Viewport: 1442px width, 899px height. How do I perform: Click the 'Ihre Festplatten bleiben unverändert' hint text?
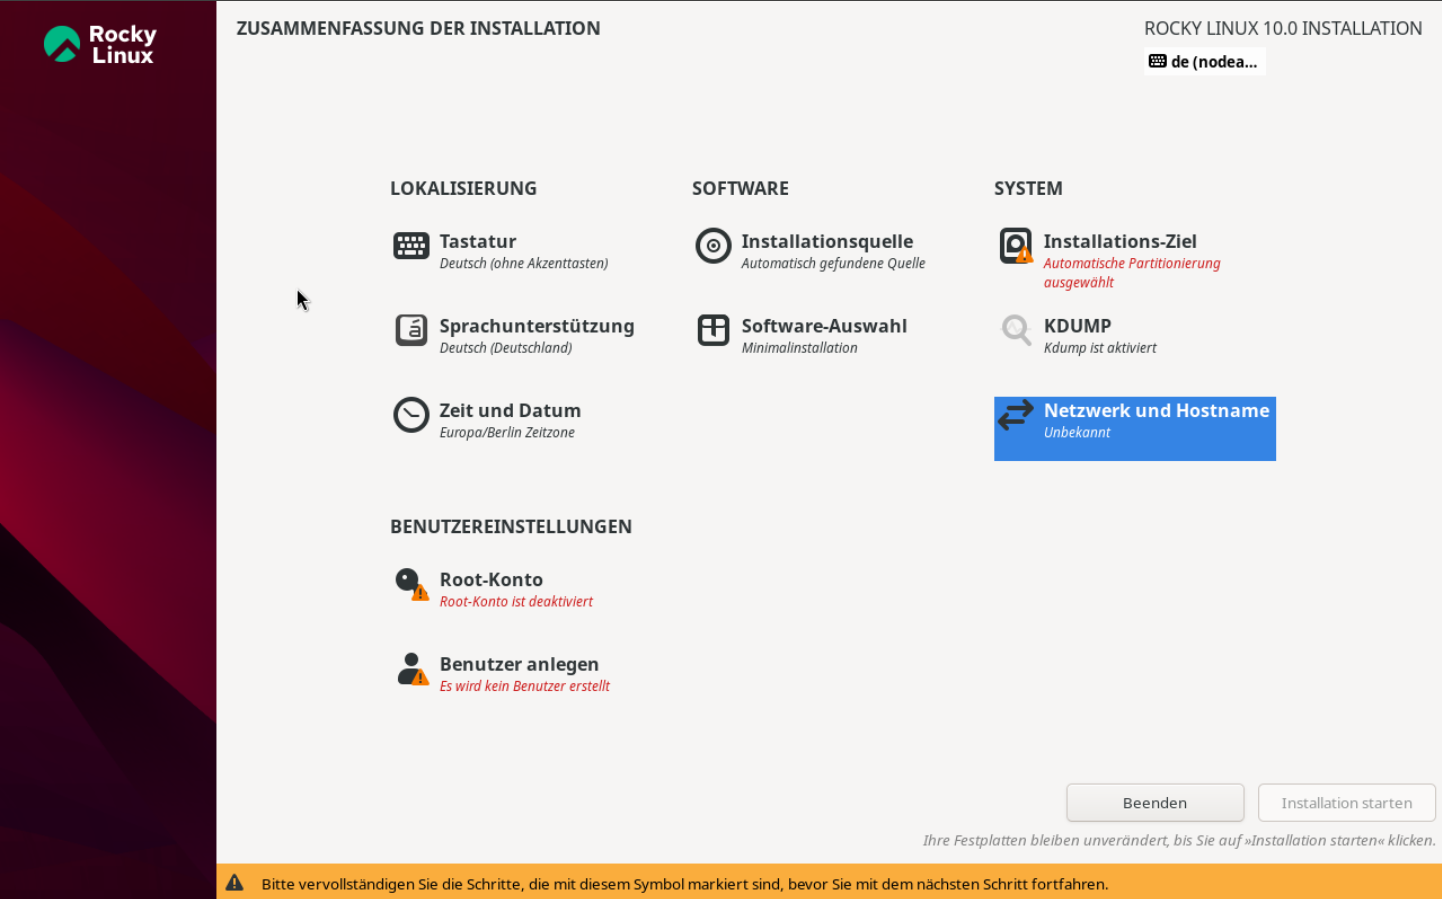pyautogui.click(x=1179, y=840)
